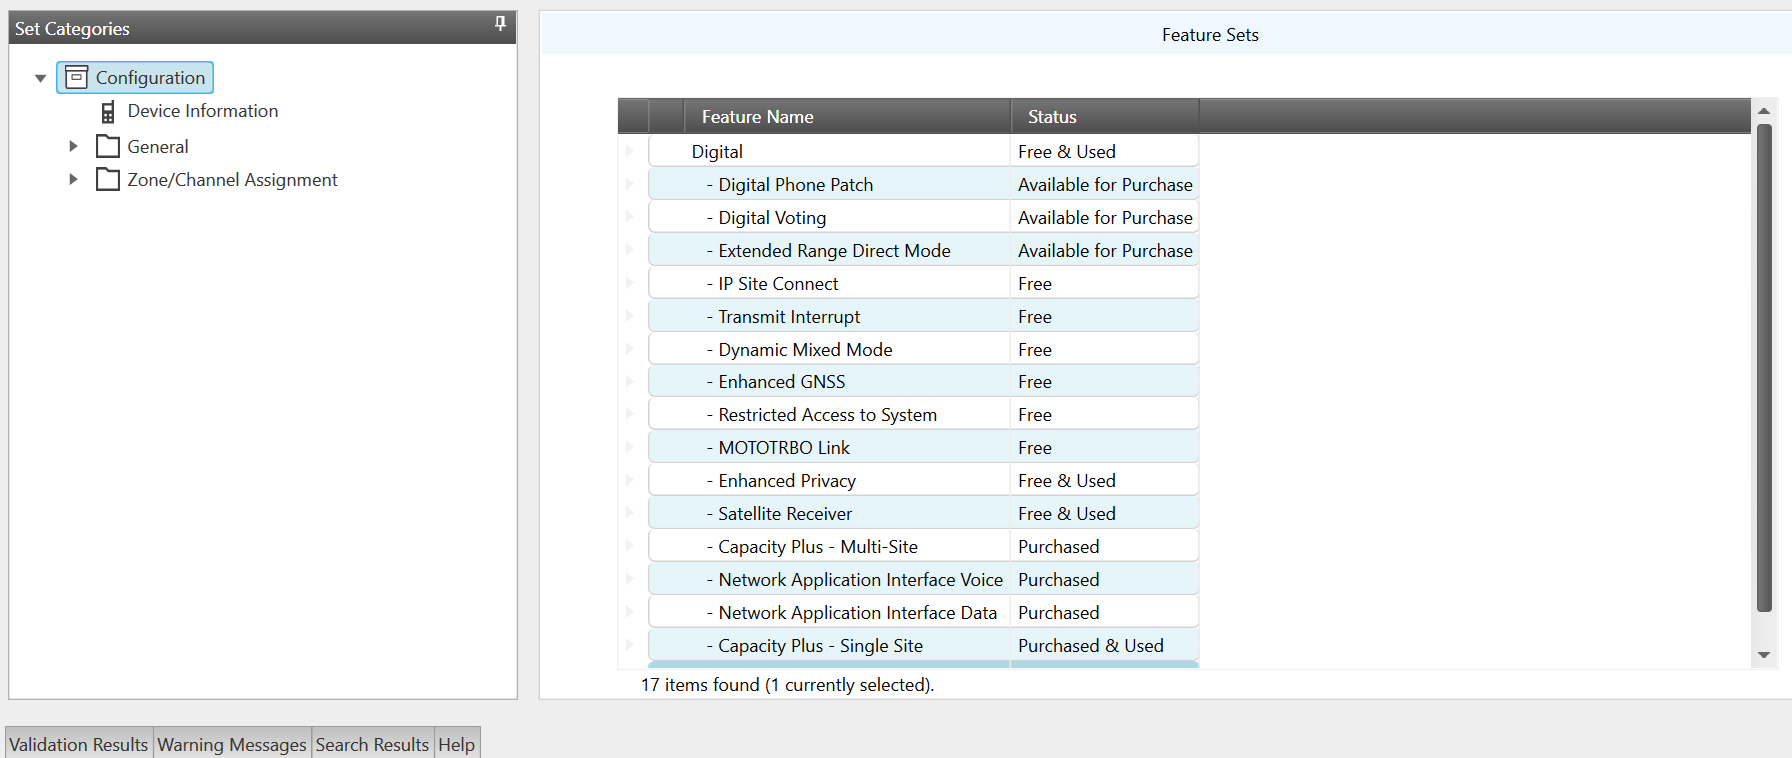Collapse the Configuration tree node
Image resolution: width=1792 pixels, height=758 pixels.
(41, 78)
